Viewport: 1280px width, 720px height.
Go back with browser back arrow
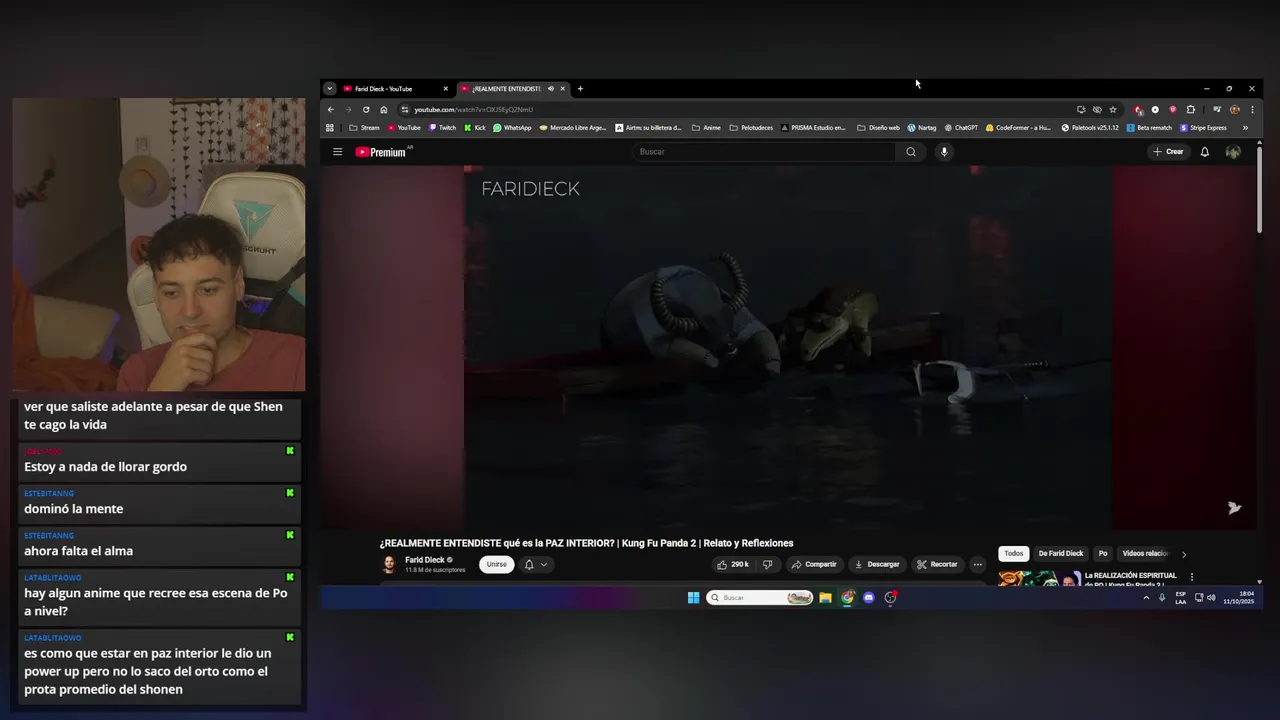click(x=331, y=110)
